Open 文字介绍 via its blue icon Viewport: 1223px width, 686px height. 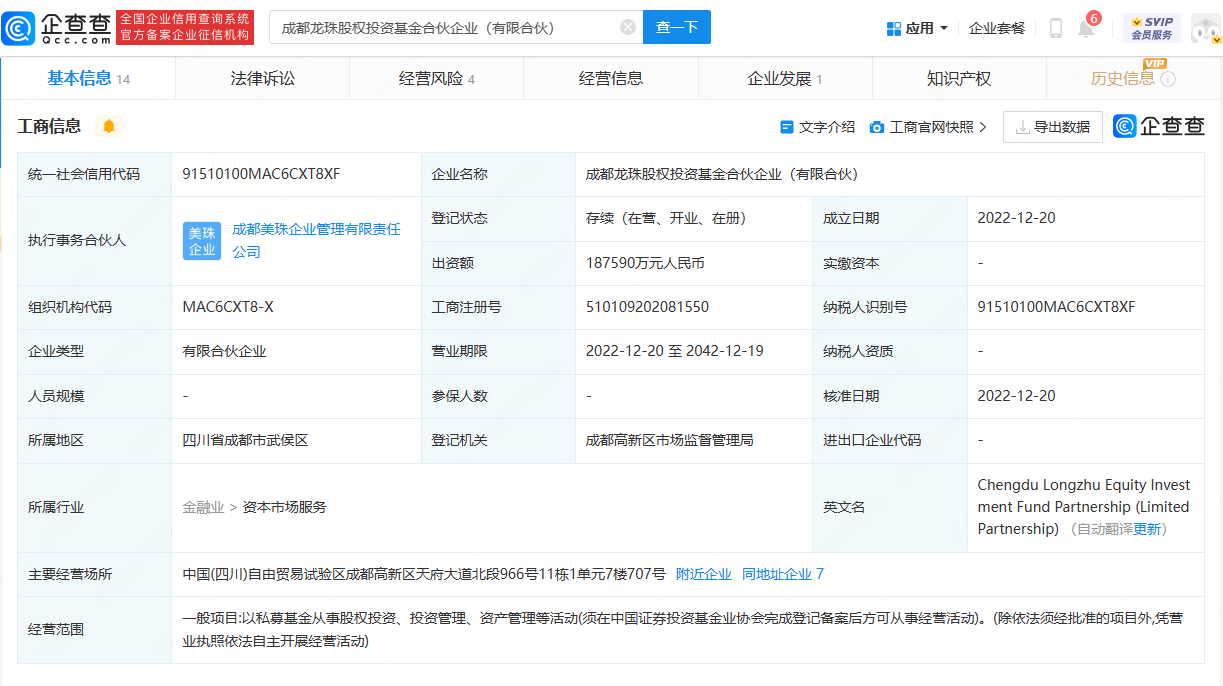click(786, 127)
